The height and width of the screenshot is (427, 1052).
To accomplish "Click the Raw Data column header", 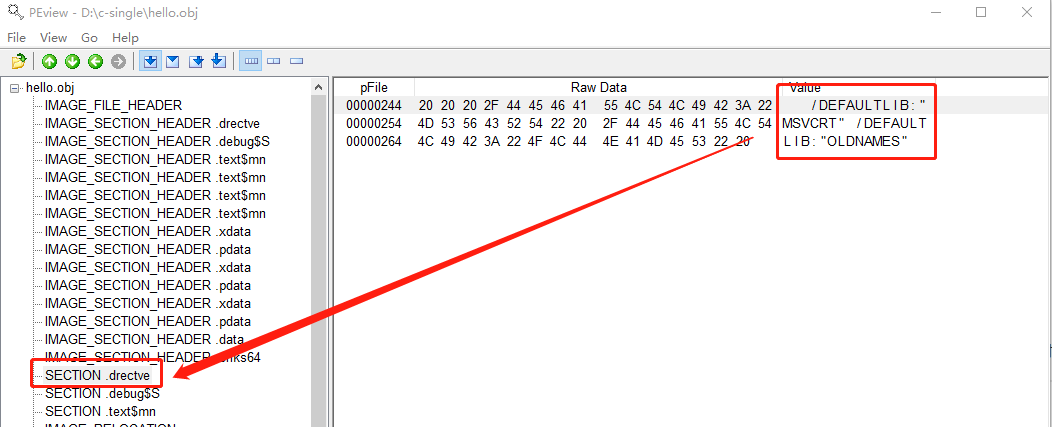I will pos(598,87).
